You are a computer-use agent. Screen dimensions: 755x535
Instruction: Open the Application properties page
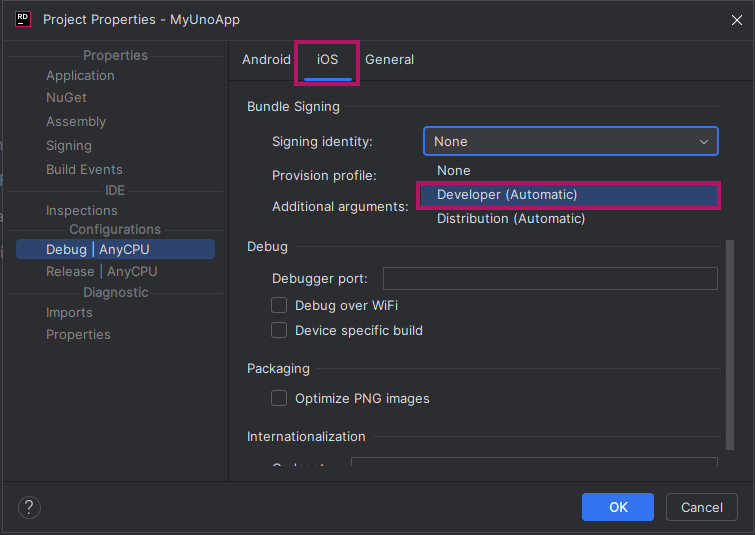(x=80, y=76)
